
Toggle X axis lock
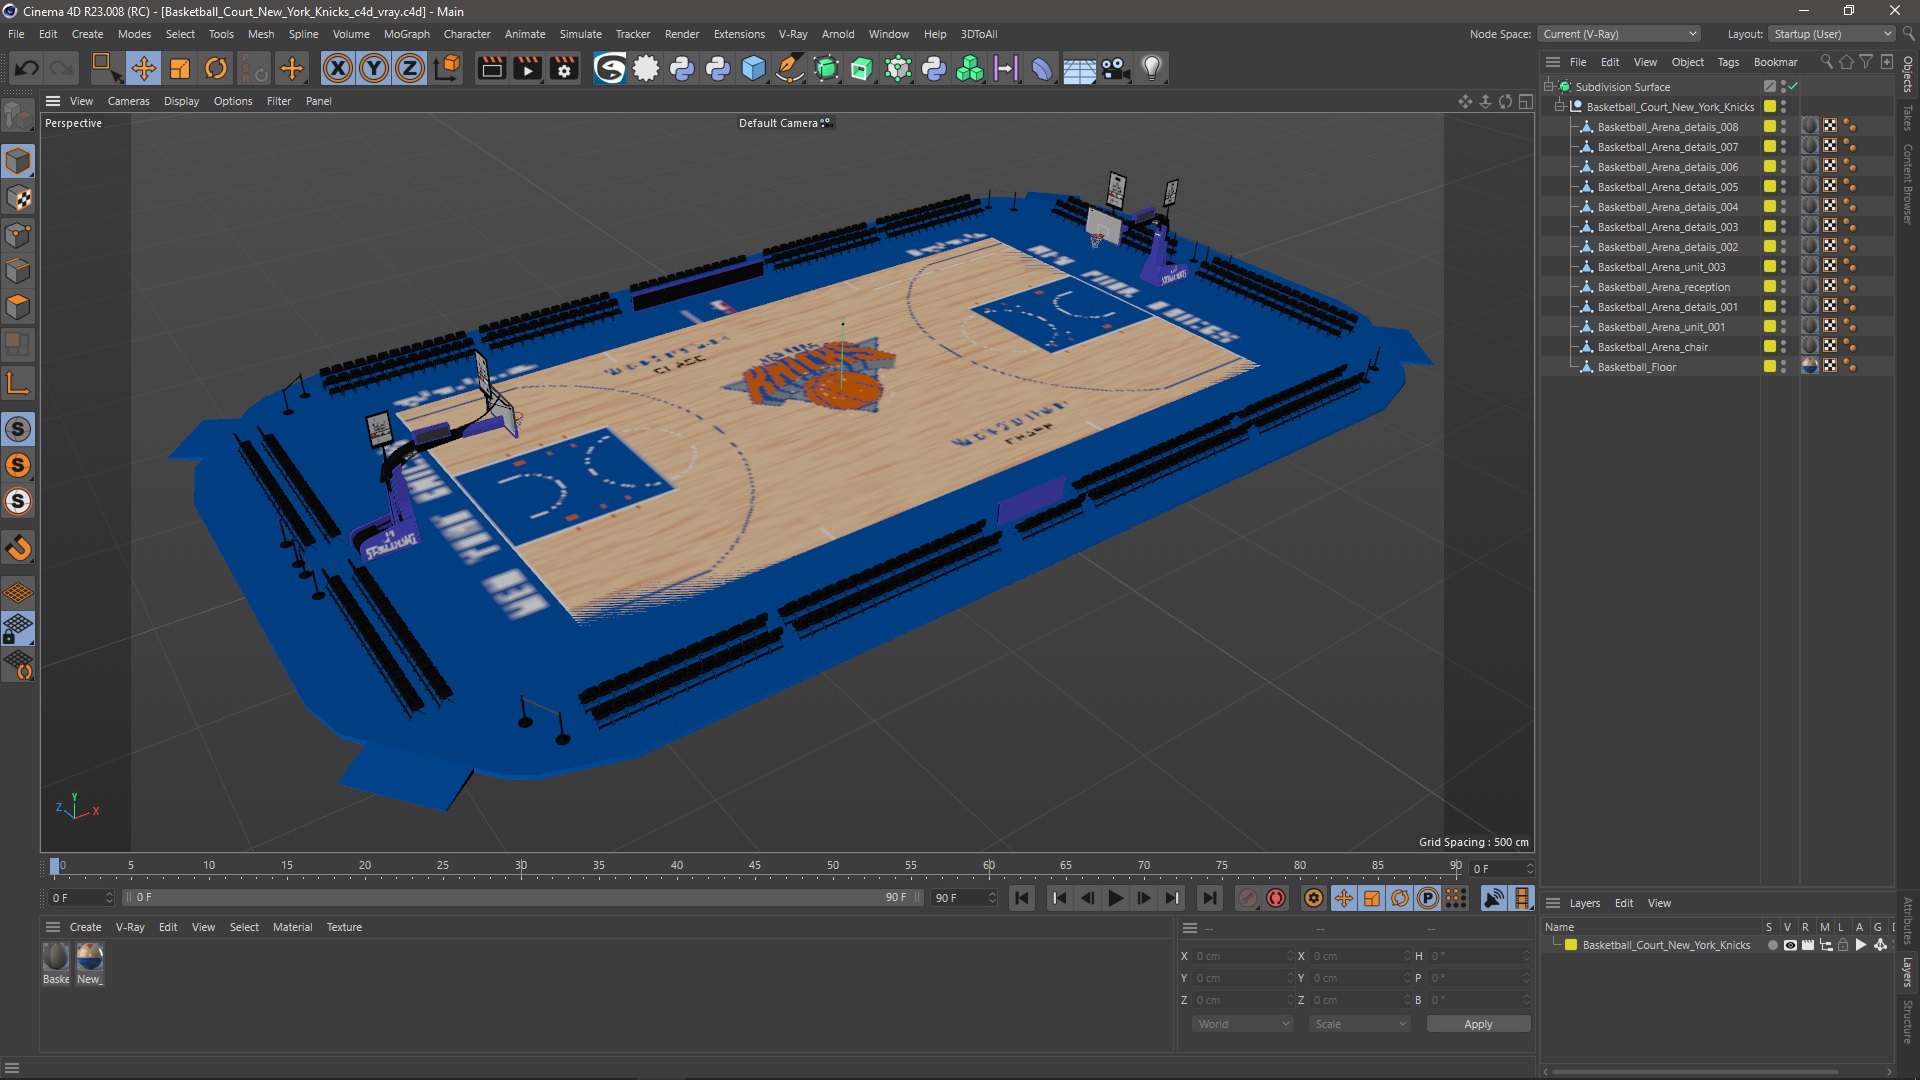[x=338, y=68]
